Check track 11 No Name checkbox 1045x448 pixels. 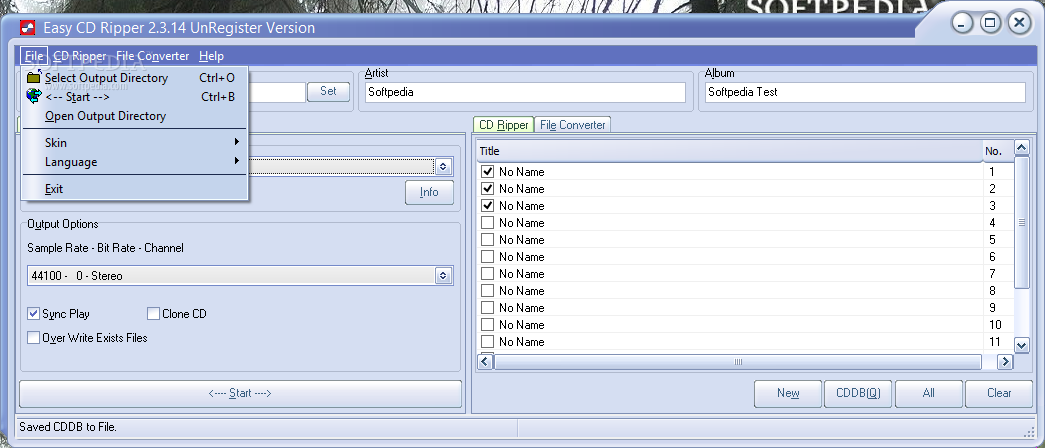coord(487,342)
